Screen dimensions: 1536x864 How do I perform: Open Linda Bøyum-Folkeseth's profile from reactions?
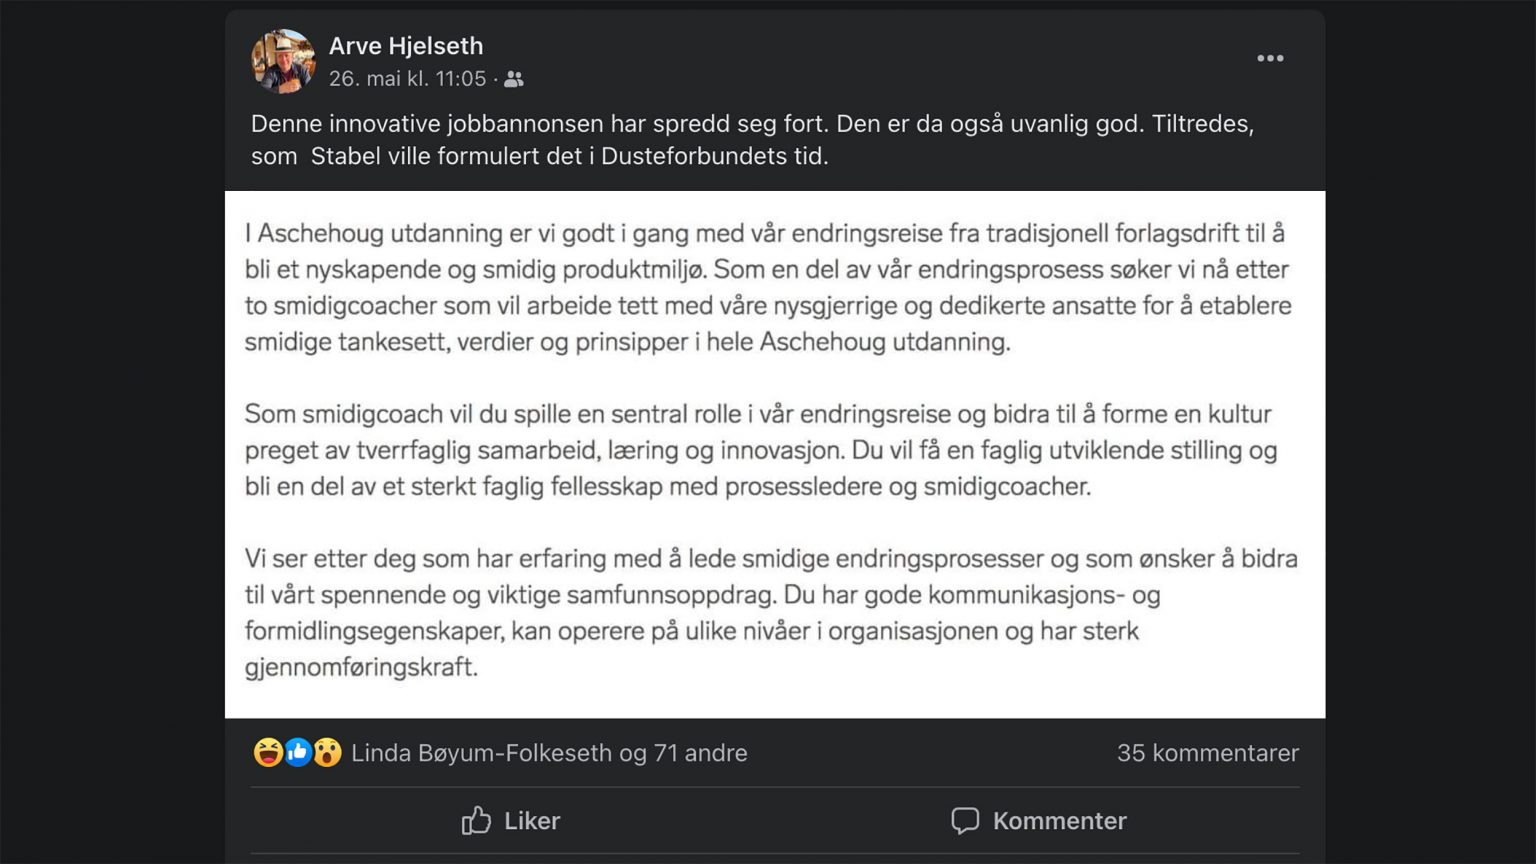[481, 753]
